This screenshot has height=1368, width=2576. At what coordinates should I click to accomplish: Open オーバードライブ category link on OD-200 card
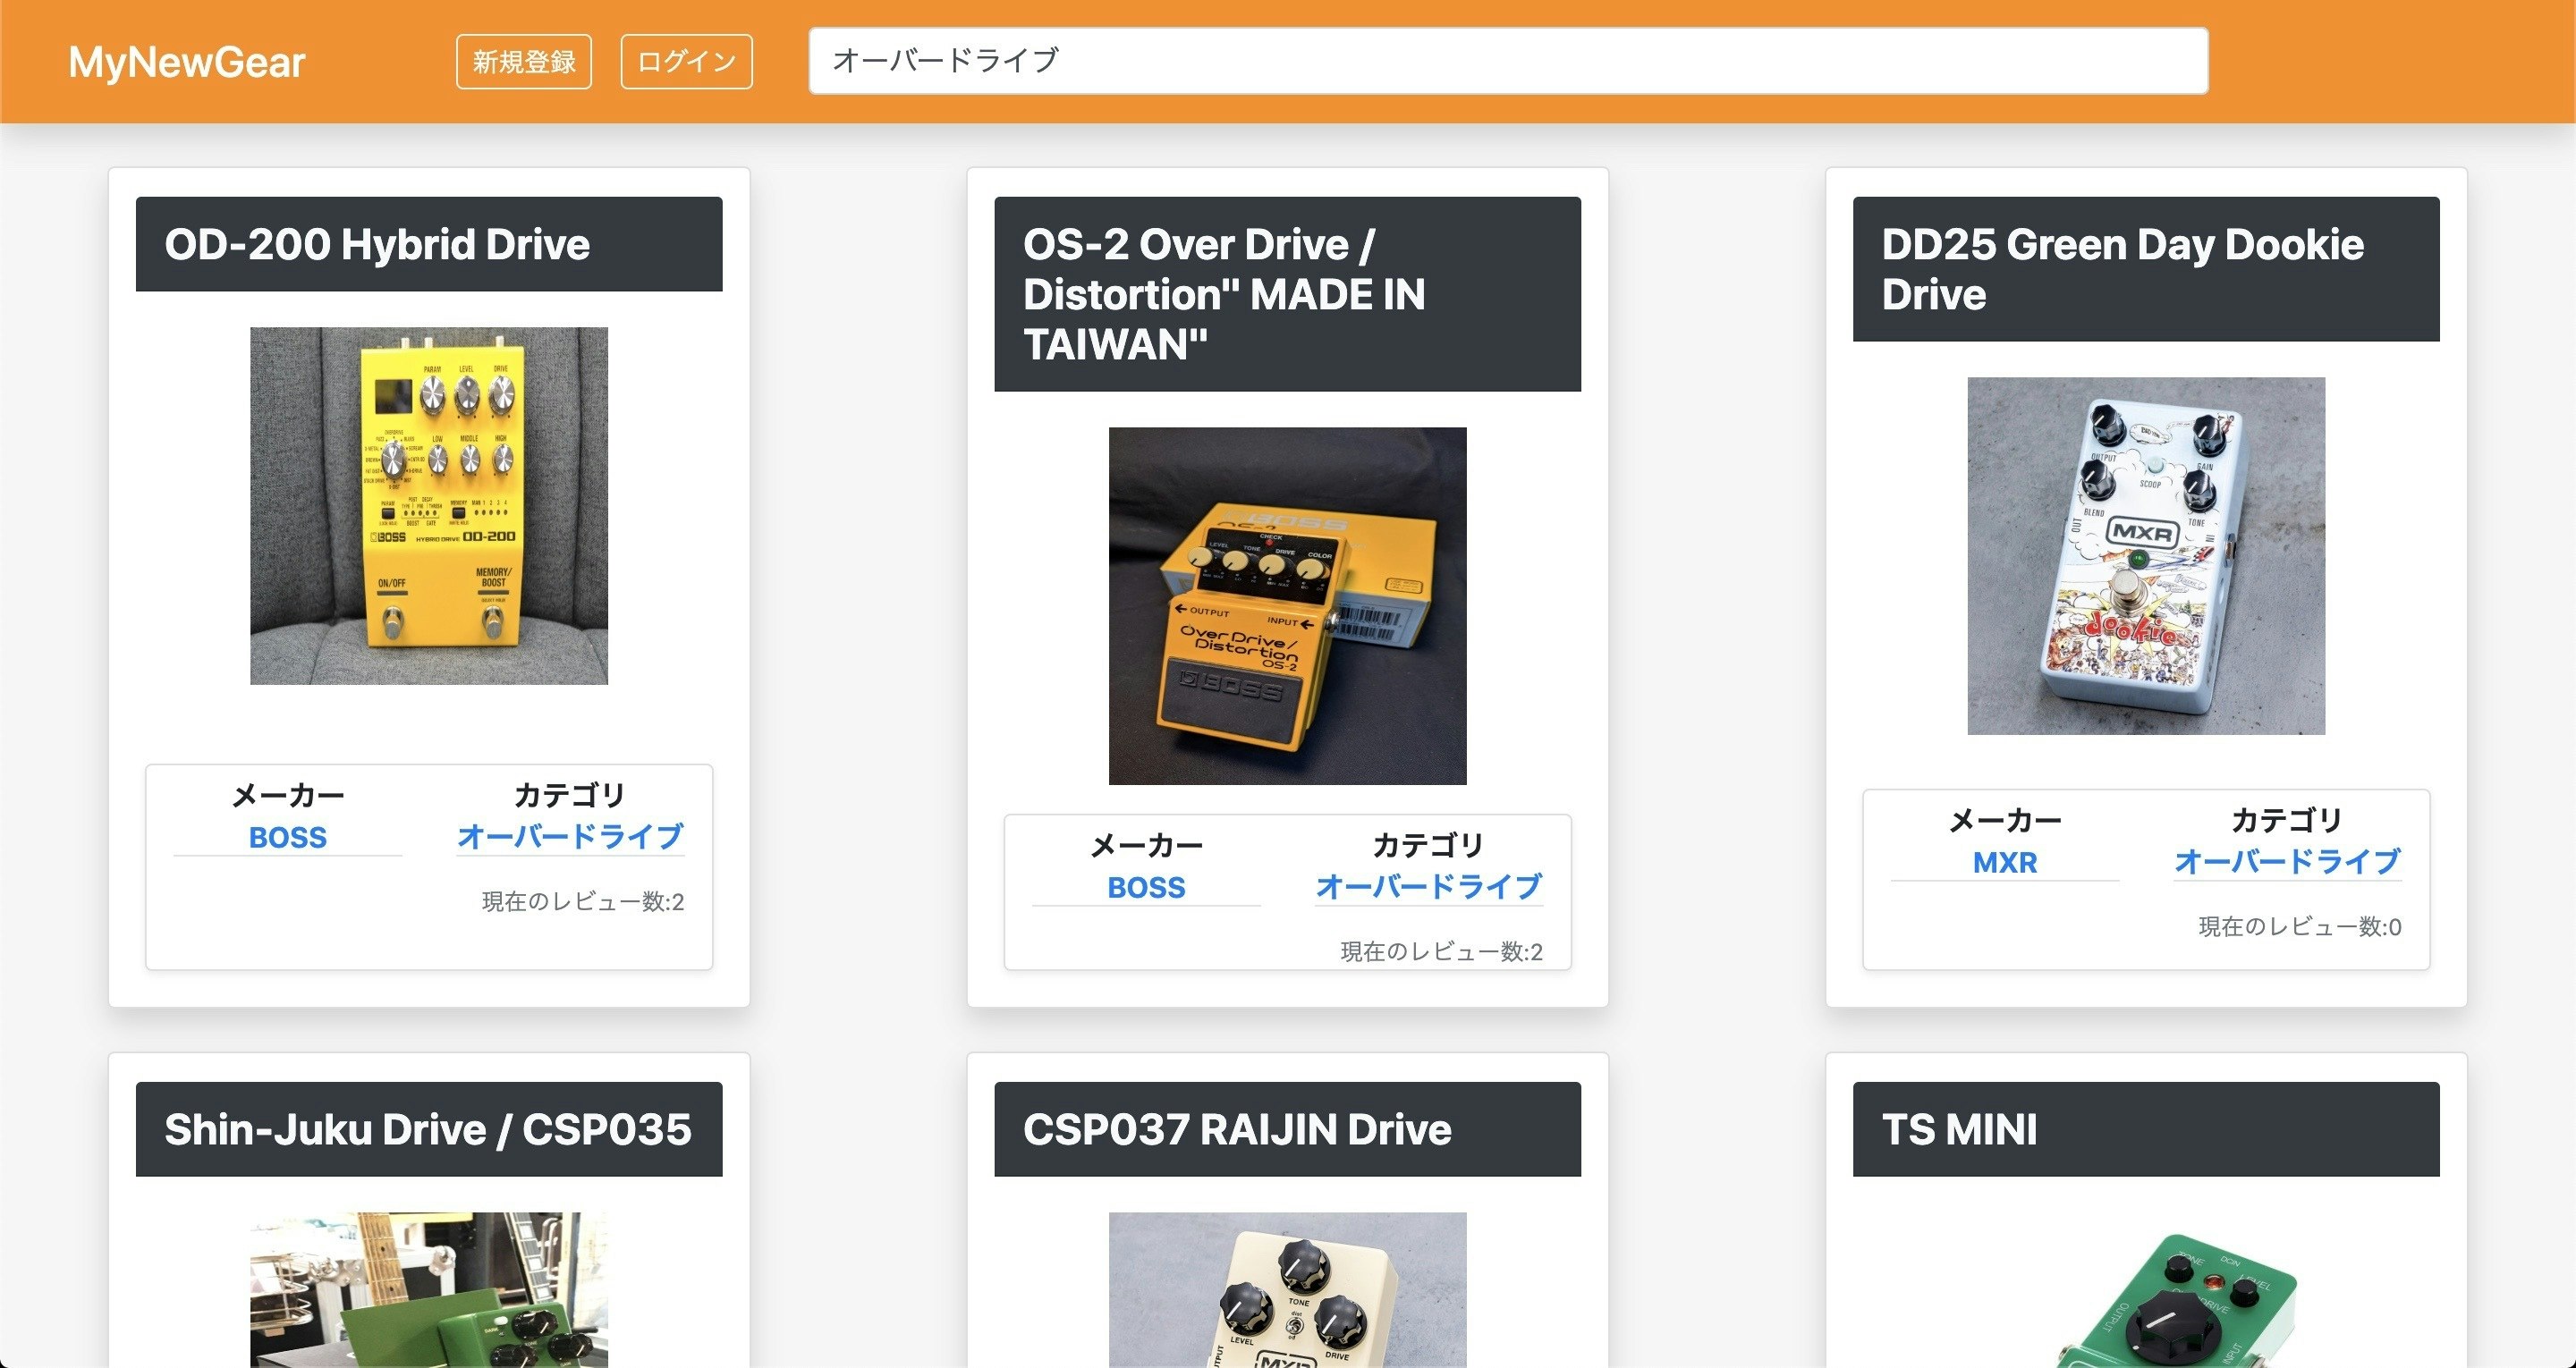click(570, 836)
